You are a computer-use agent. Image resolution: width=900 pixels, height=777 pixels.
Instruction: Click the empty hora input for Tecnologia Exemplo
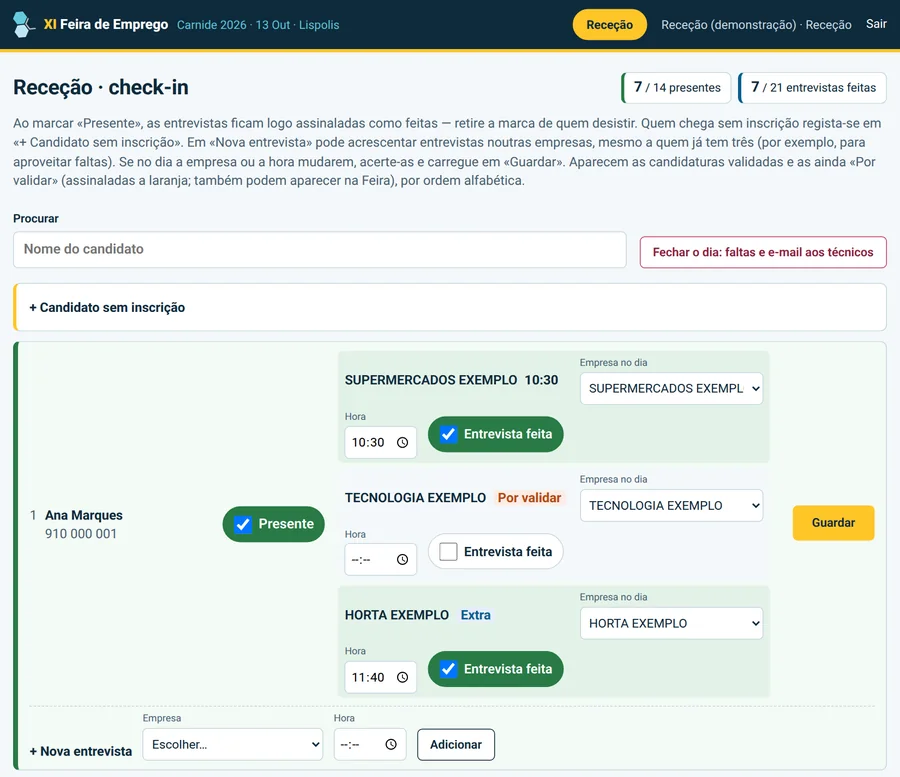(x=381, y=560)
